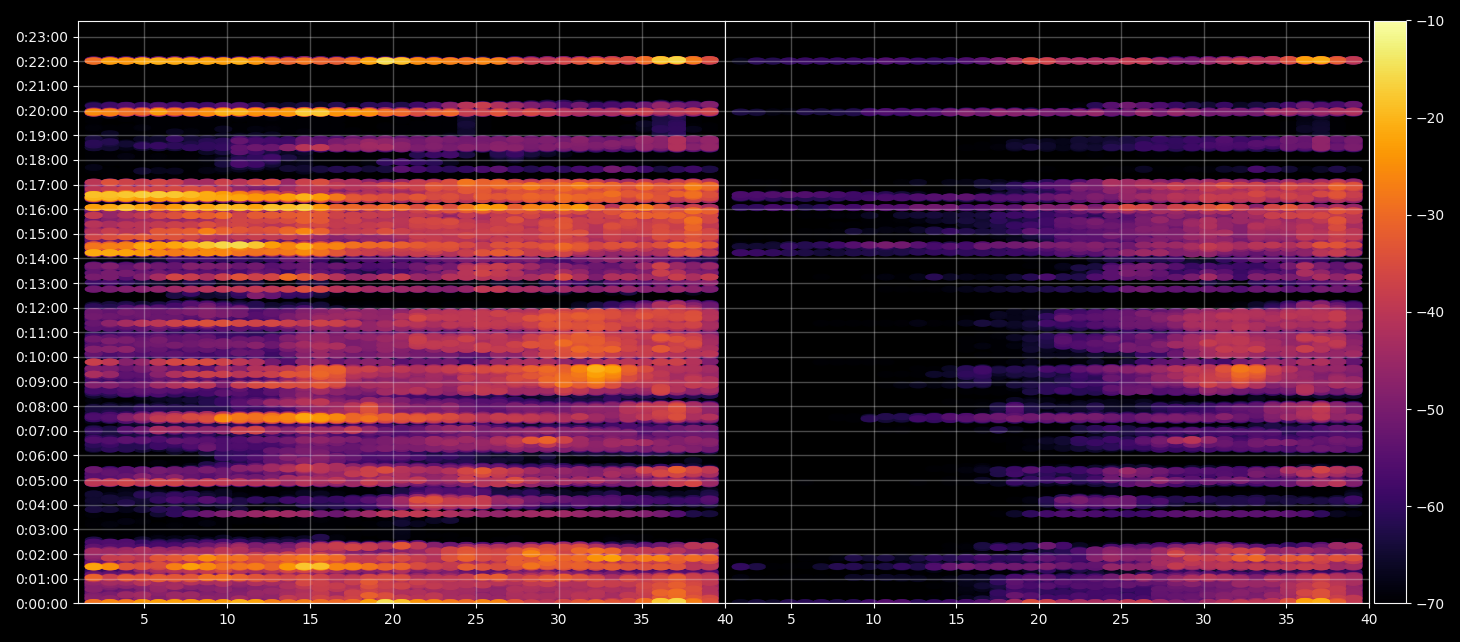This screenshot has height=642, width=1460.
Task: Click the 0:16:00 y-axis tick label
Action: pos(42,209)
